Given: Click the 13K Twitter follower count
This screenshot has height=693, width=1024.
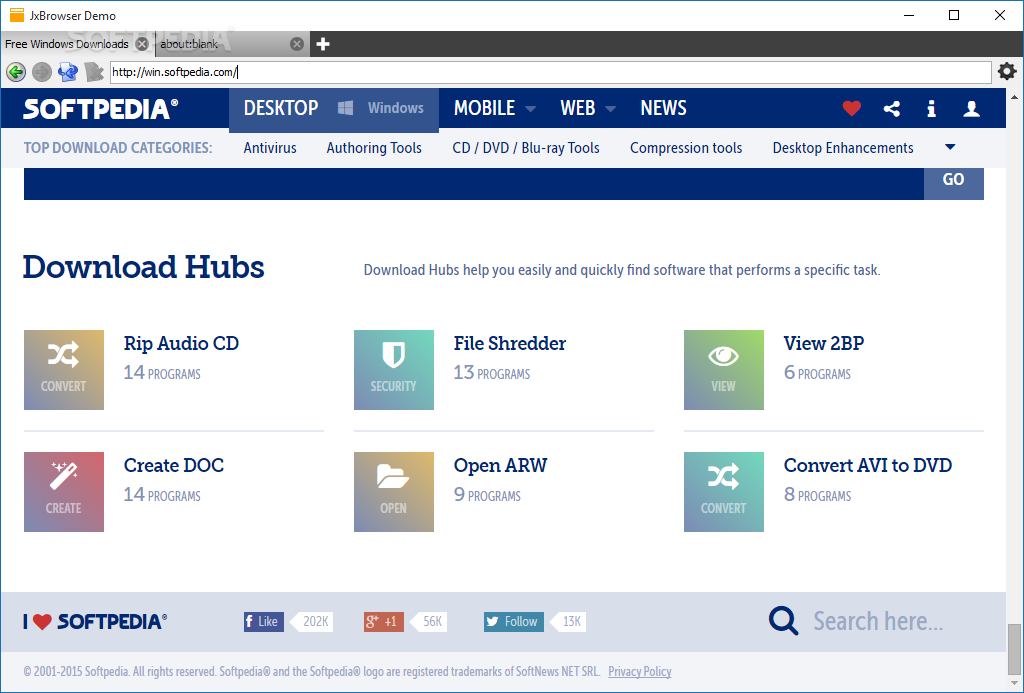Looking at the screenshot, I should 569,621.
